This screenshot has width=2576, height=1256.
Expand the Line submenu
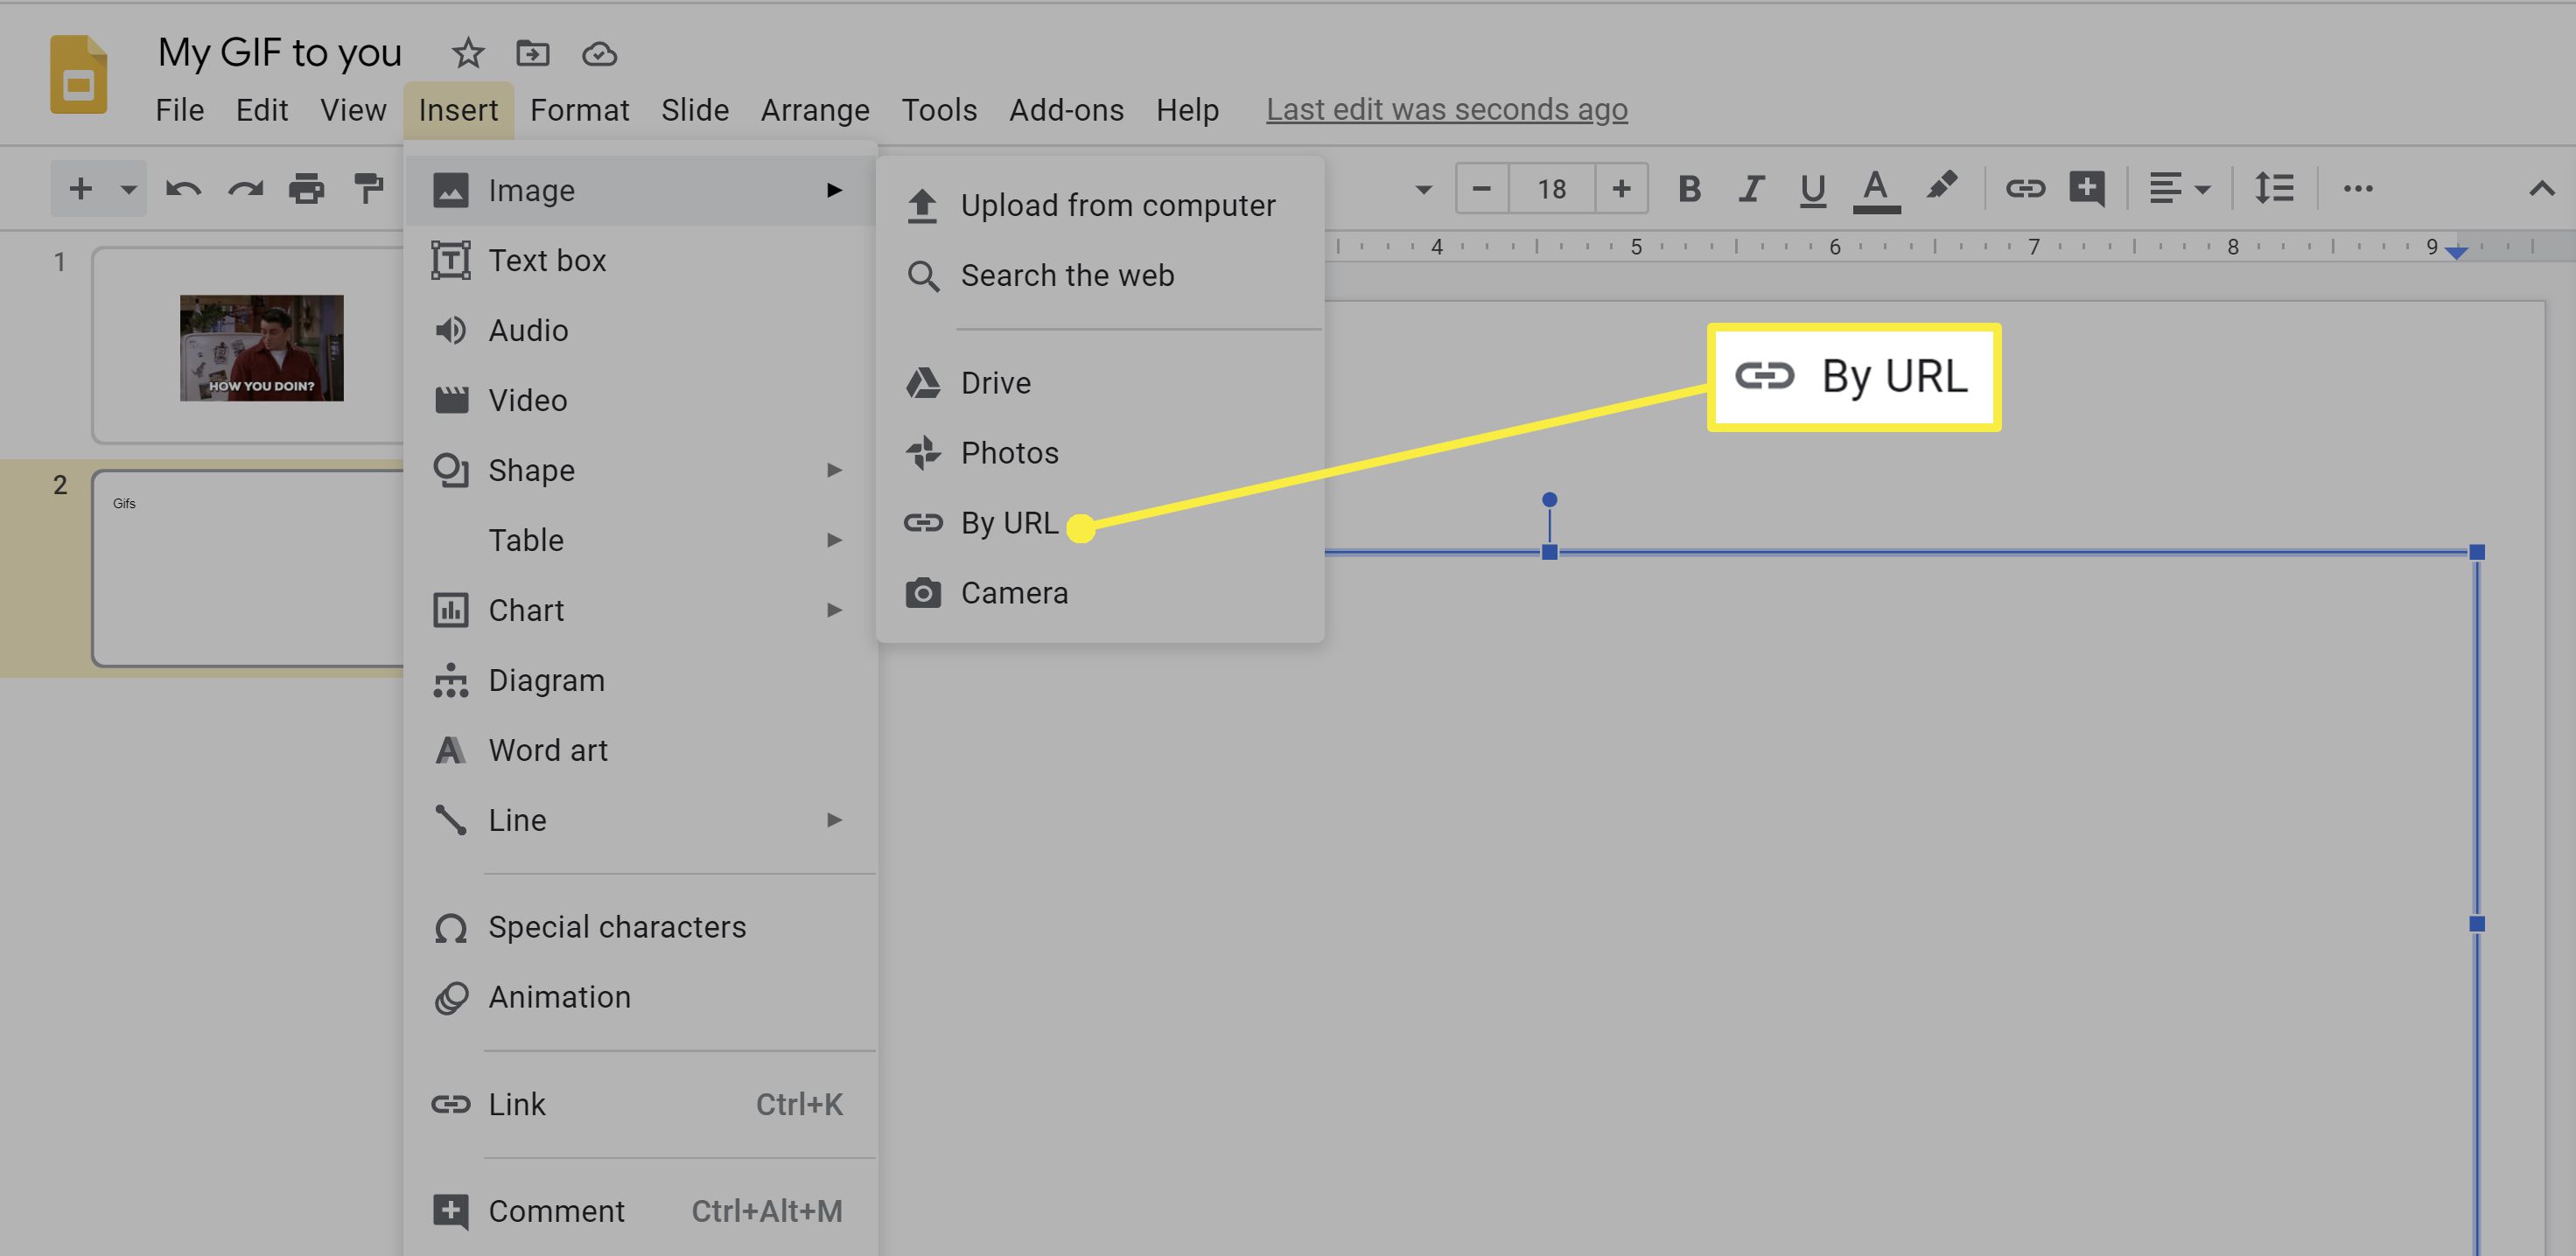639,820
